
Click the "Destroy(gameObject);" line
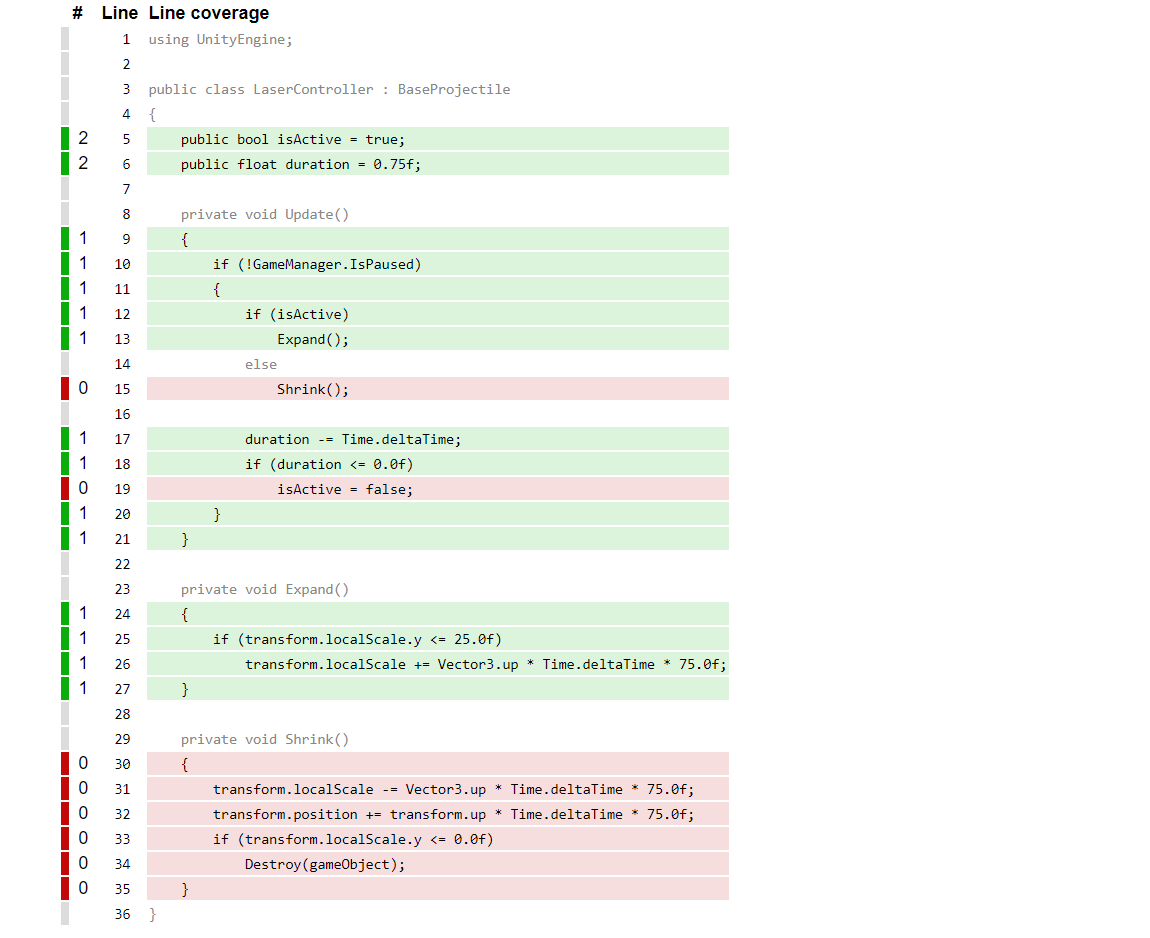point(325,864)
